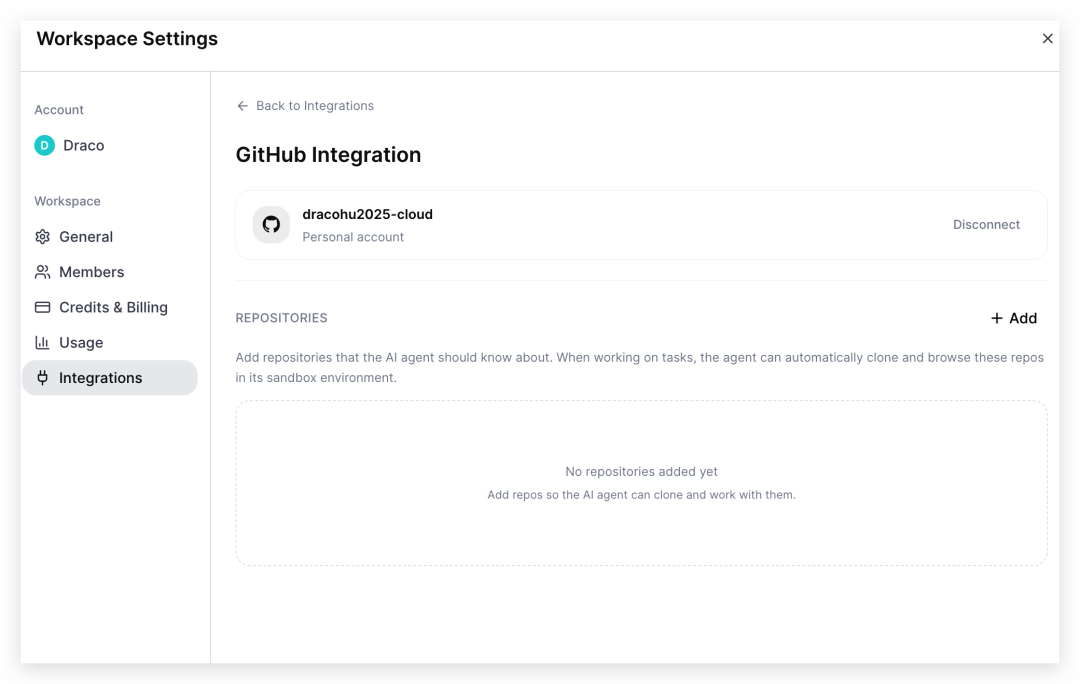The height and width of the screenshot is (684, 1080).
Task: Click the back arrow icon
Action: pos(242,106)
